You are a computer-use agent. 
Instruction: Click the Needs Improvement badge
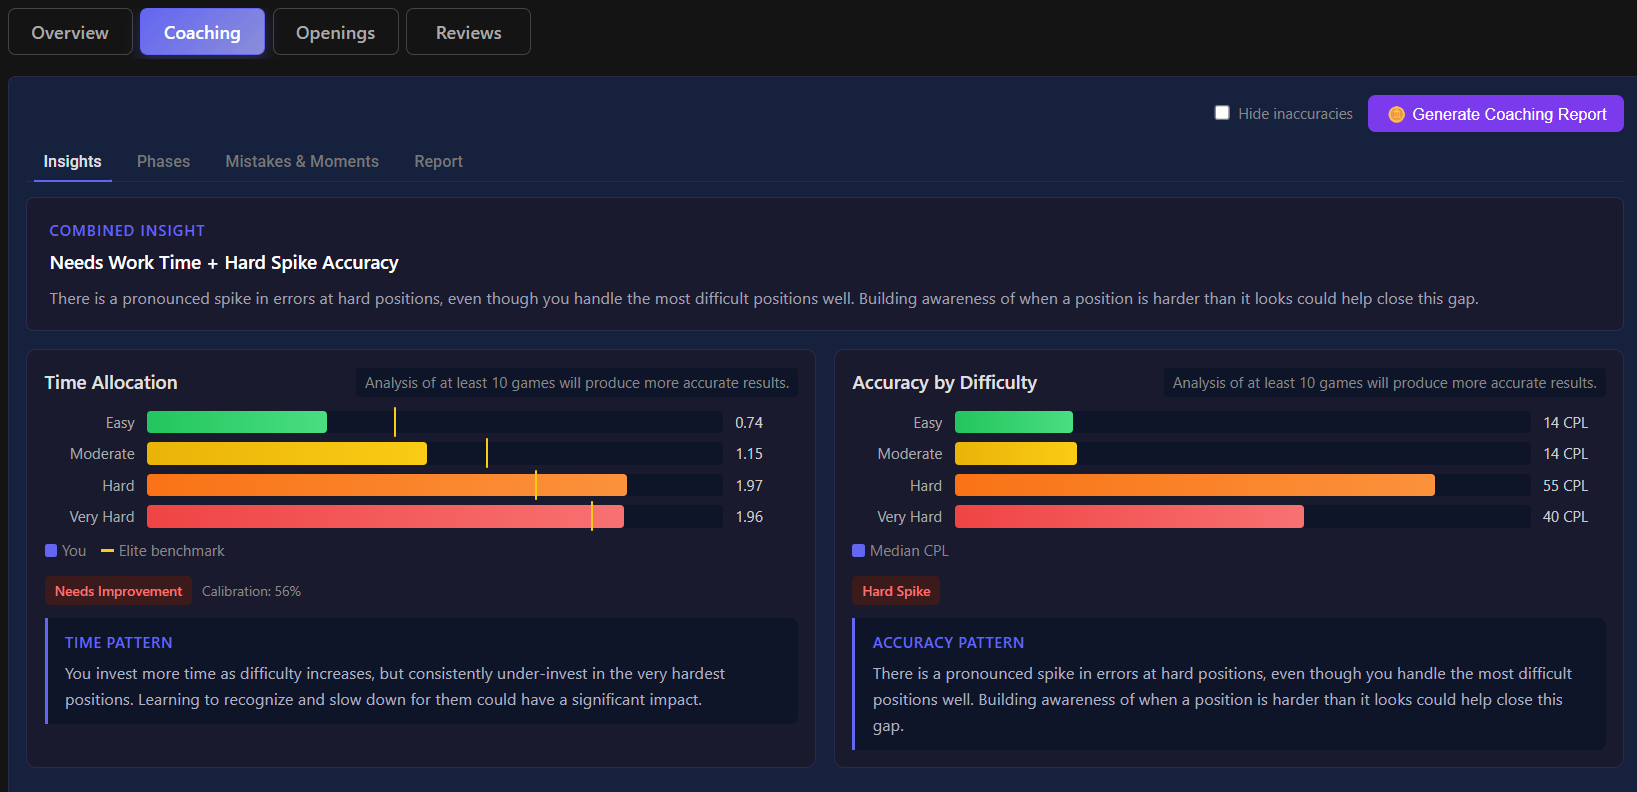(x=118, y=591)
